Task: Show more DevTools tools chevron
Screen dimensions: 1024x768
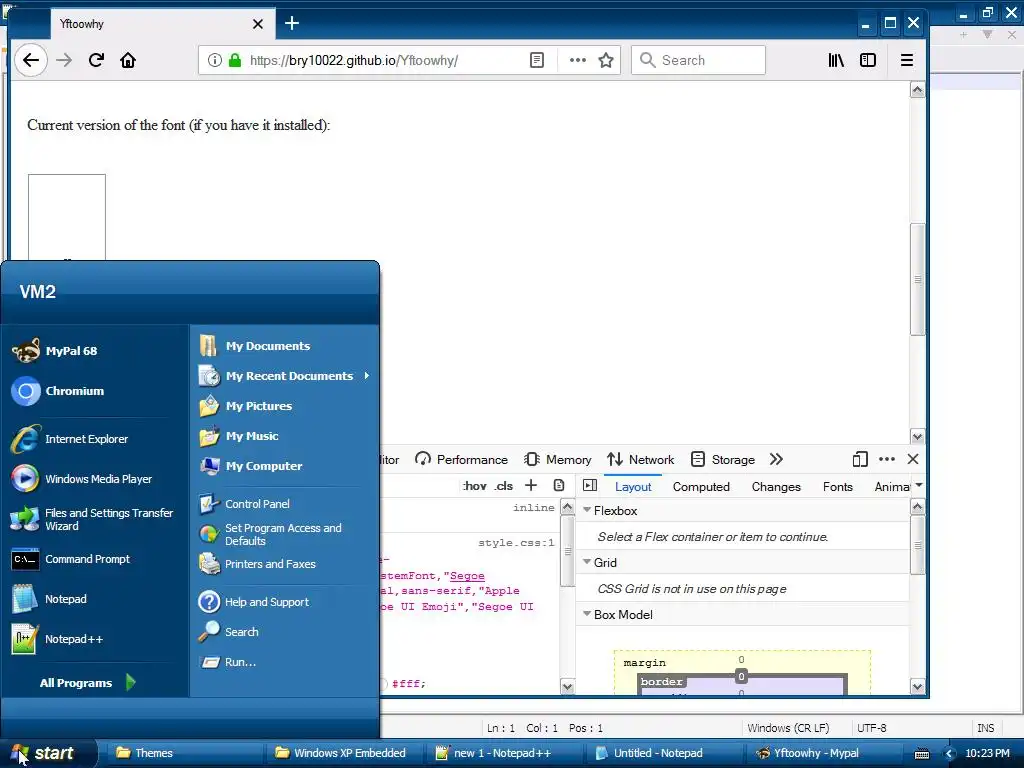Action: 776,459
